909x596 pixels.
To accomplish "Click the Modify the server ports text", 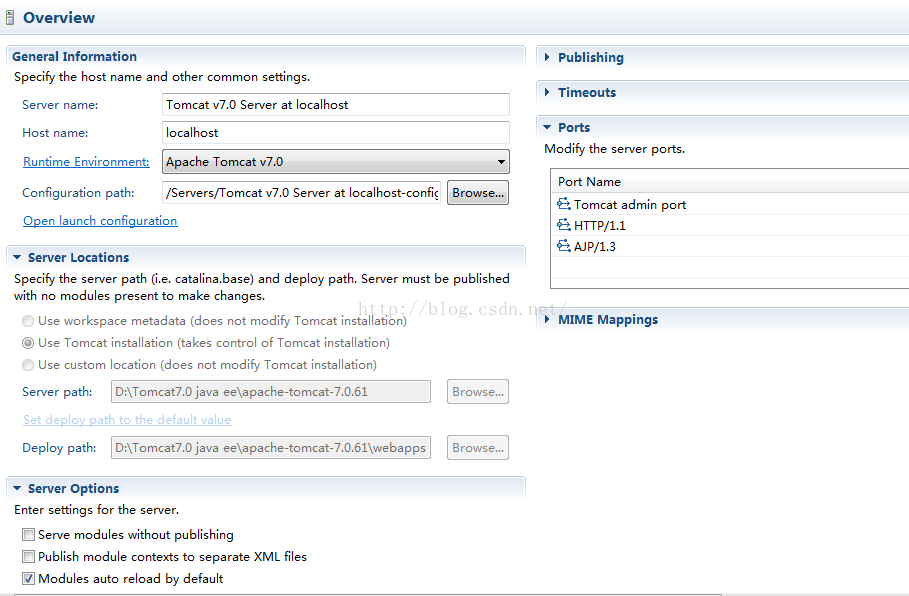I will click(x=615, y=149).
